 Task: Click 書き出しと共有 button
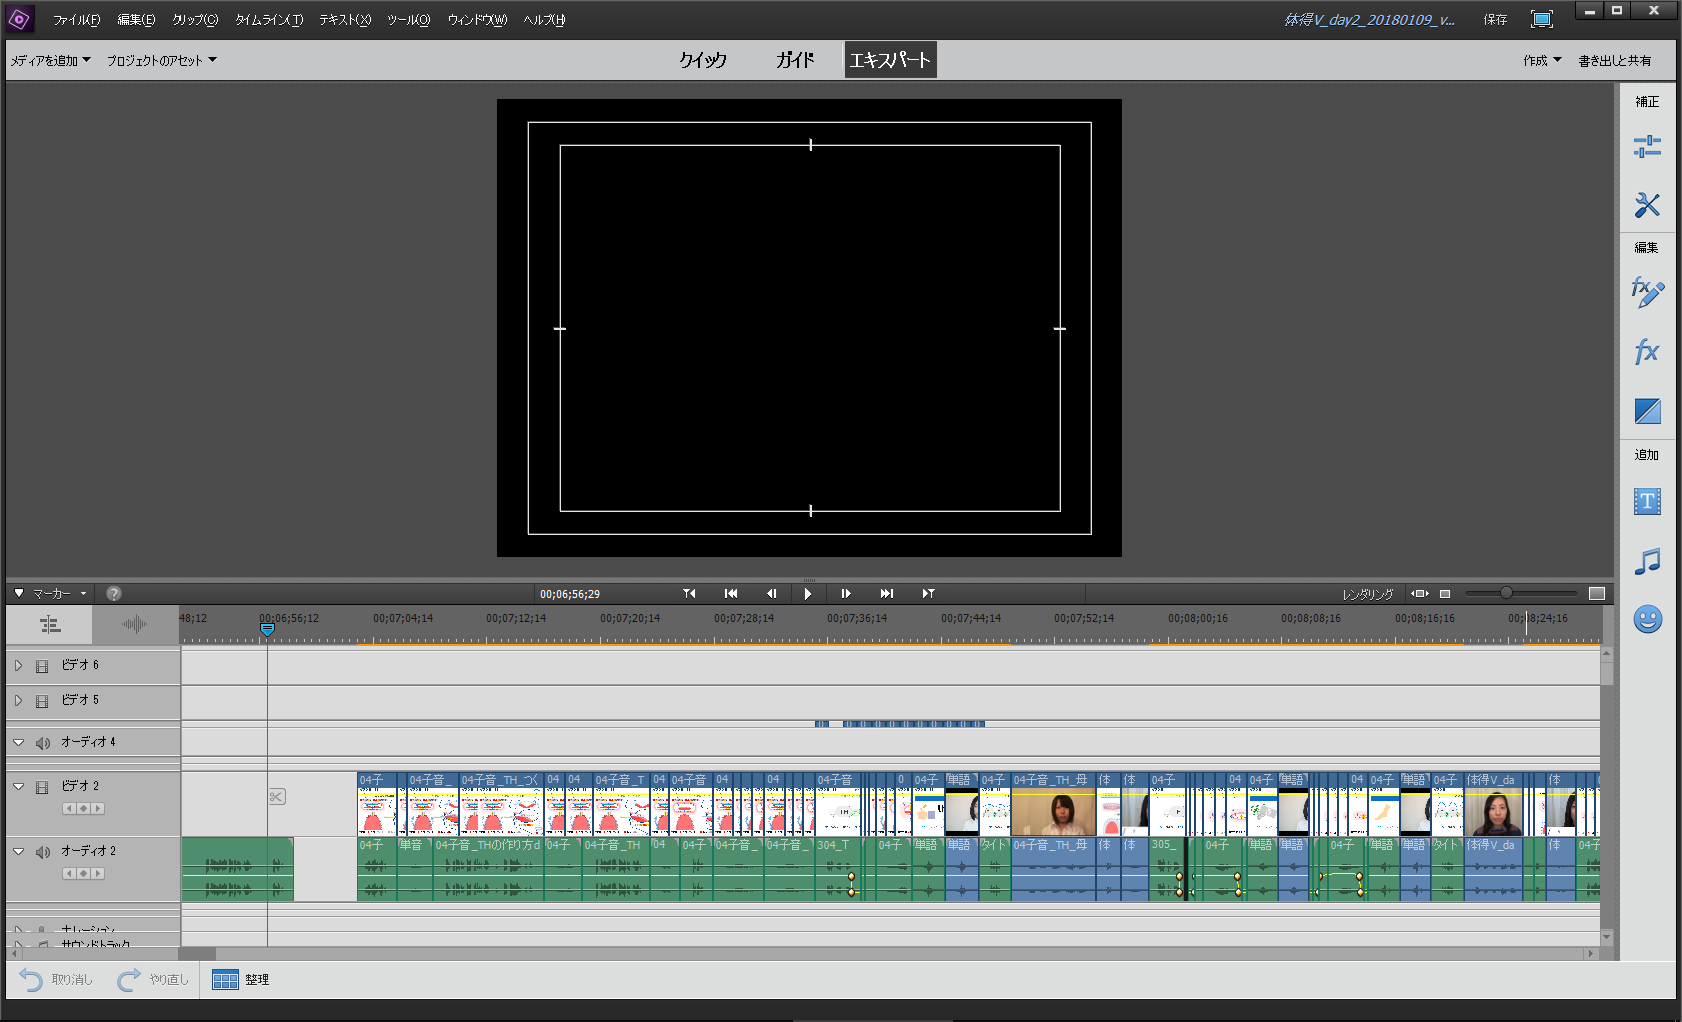click(1615, 61)
